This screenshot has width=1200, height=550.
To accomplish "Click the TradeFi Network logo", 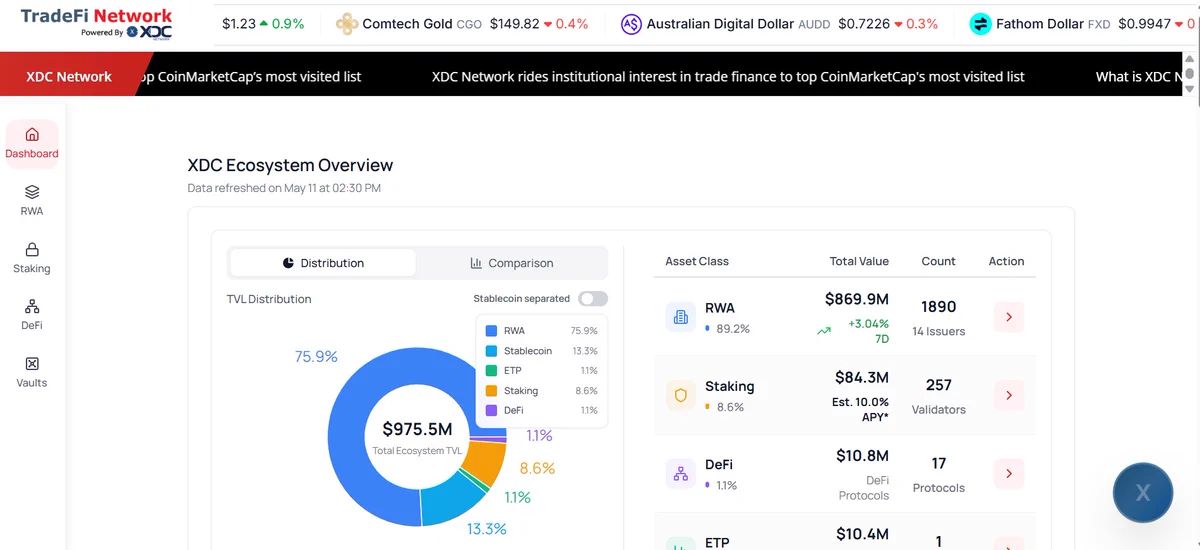I will 96,23.
